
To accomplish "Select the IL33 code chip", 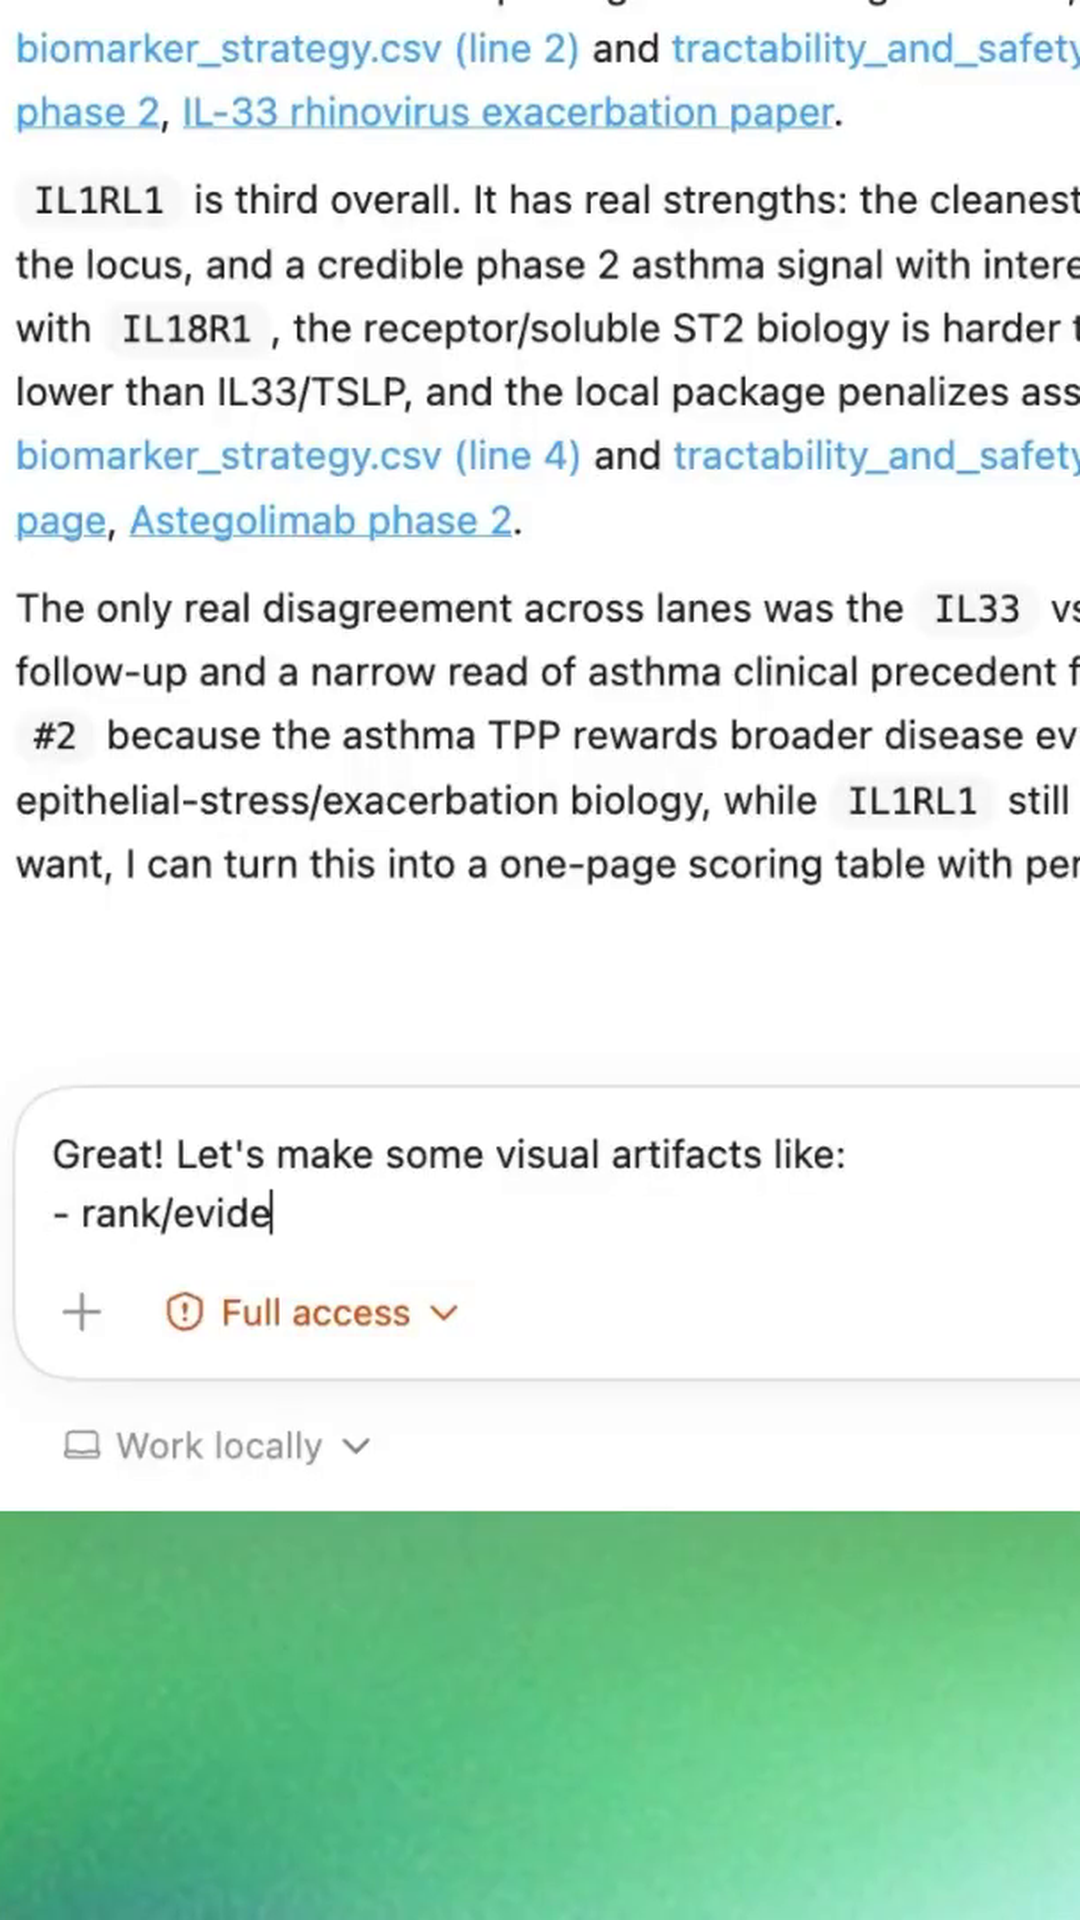I will click(975, 608).
